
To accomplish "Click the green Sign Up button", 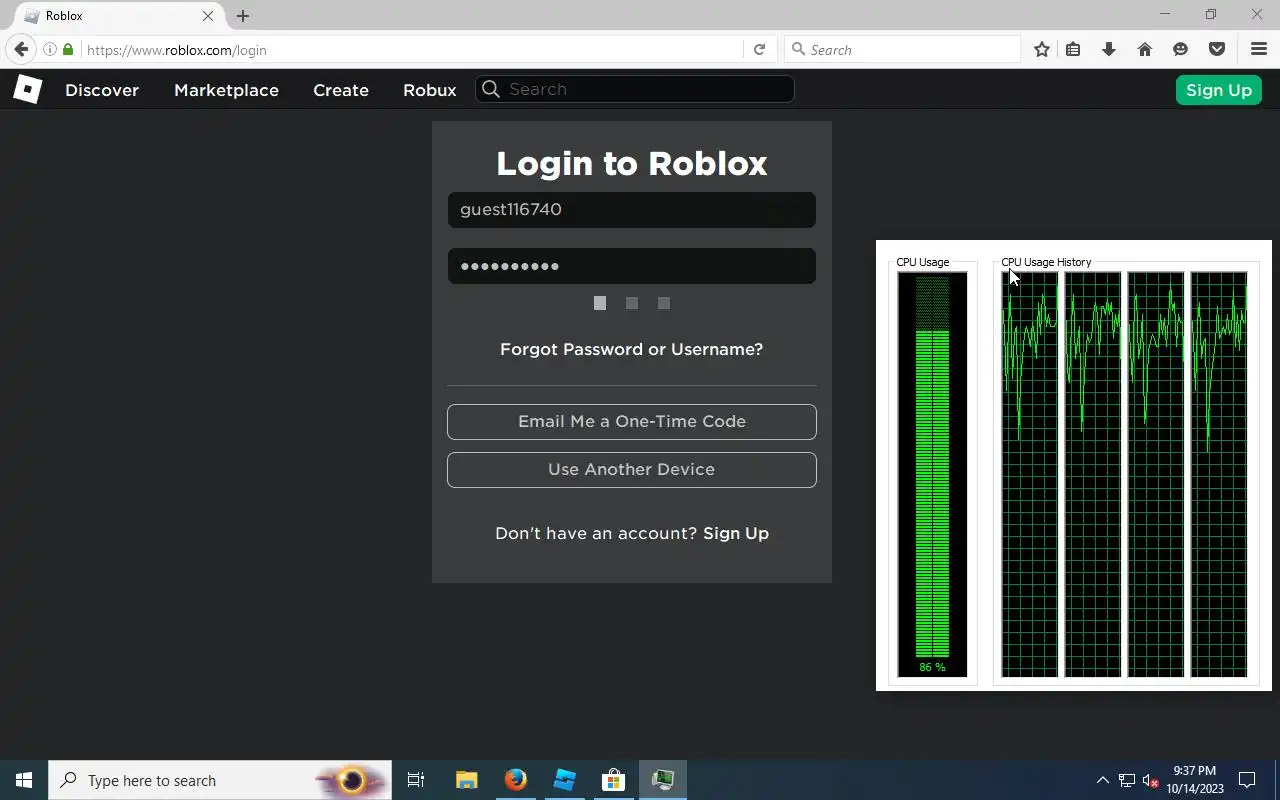I will click(1219, 90).
